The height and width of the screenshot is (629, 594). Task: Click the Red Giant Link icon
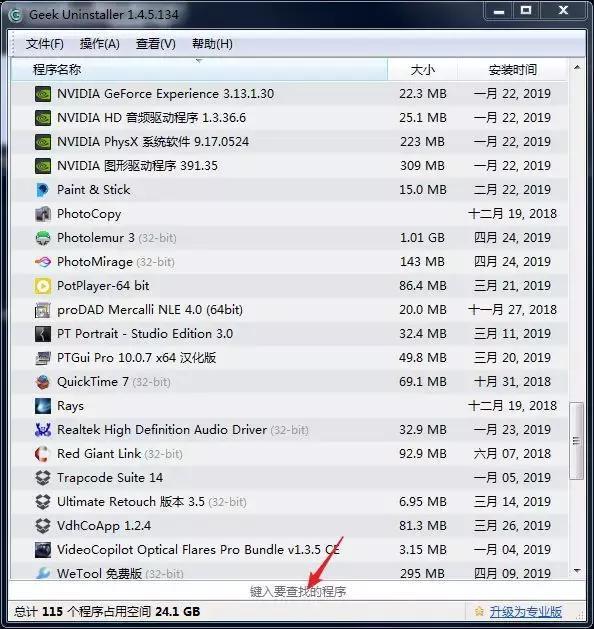point(43,454)
